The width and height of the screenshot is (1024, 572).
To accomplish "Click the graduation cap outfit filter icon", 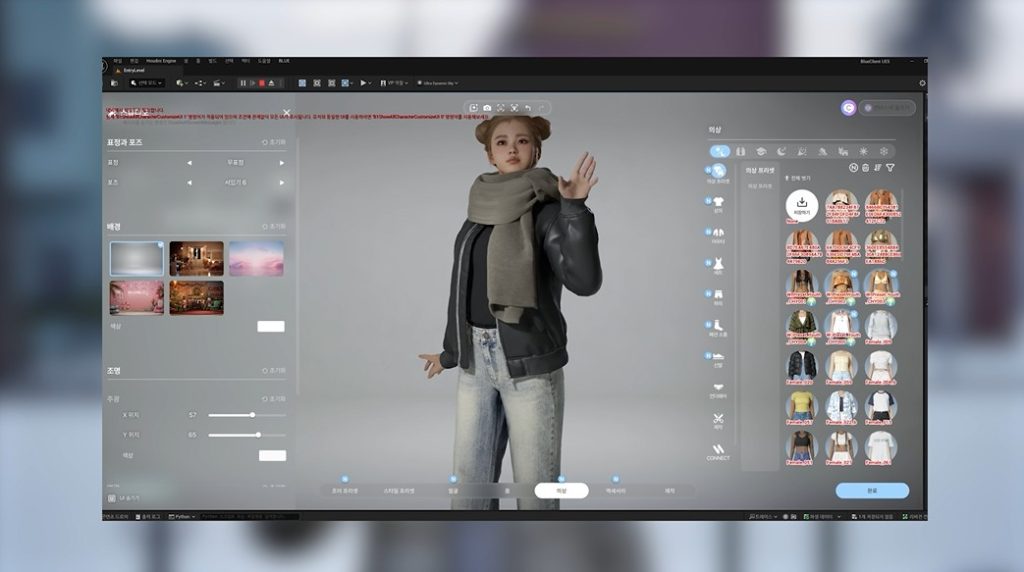I will pos(761,151).
